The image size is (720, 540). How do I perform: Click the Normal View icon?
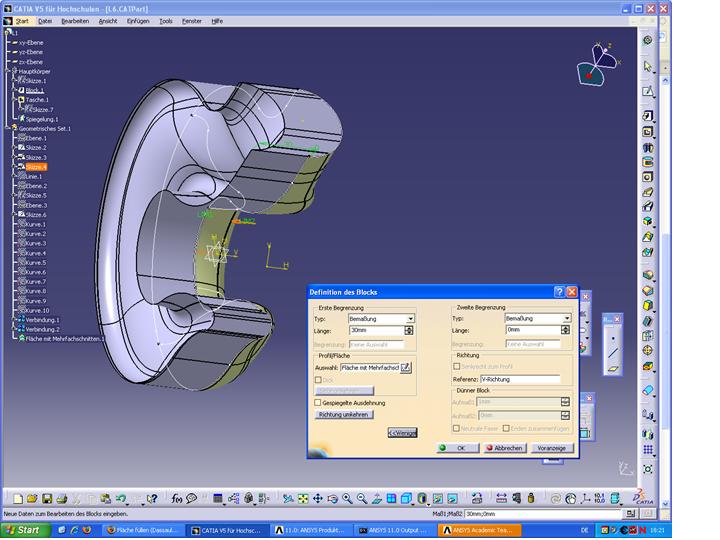[x=377, y=498]
